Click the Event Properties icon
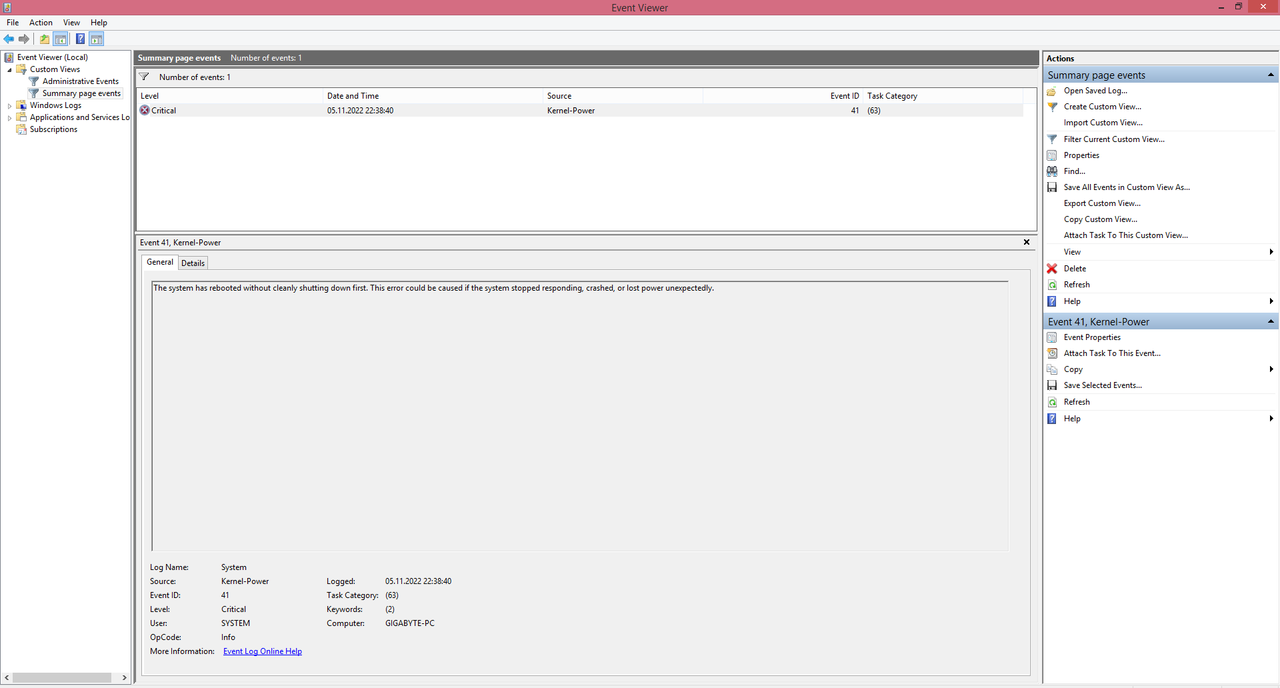 pyautogui.click(x=1052, y=337)
